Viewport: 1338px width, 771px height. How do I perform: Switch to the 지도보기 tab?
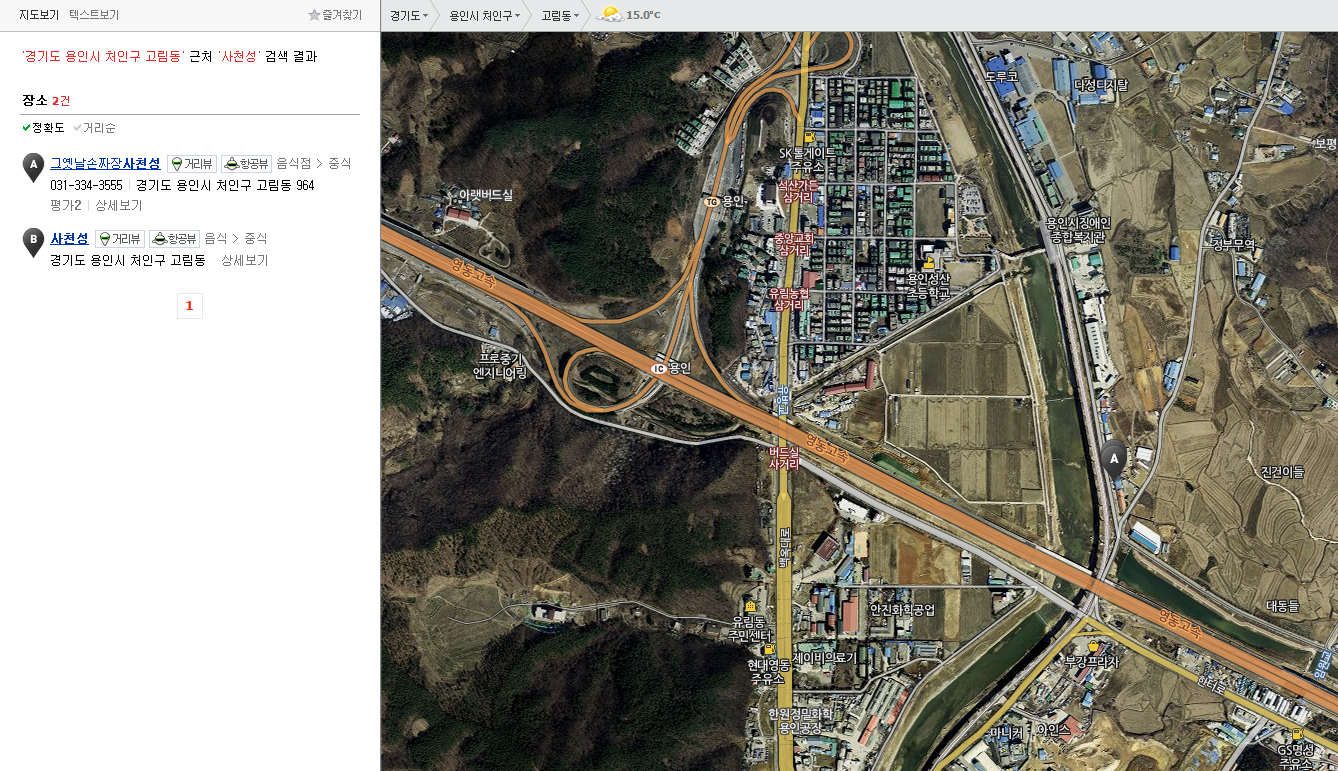coord(39,15)
